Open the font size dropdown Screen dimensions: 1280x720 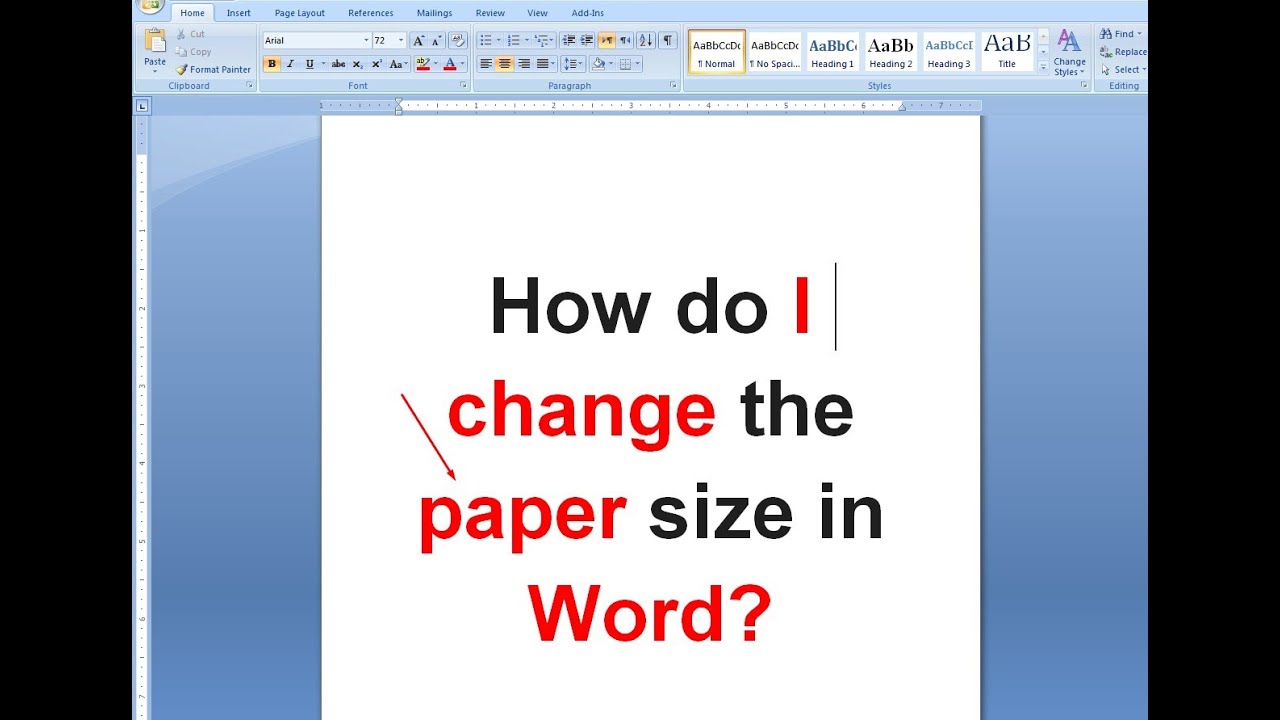(401, 41)
